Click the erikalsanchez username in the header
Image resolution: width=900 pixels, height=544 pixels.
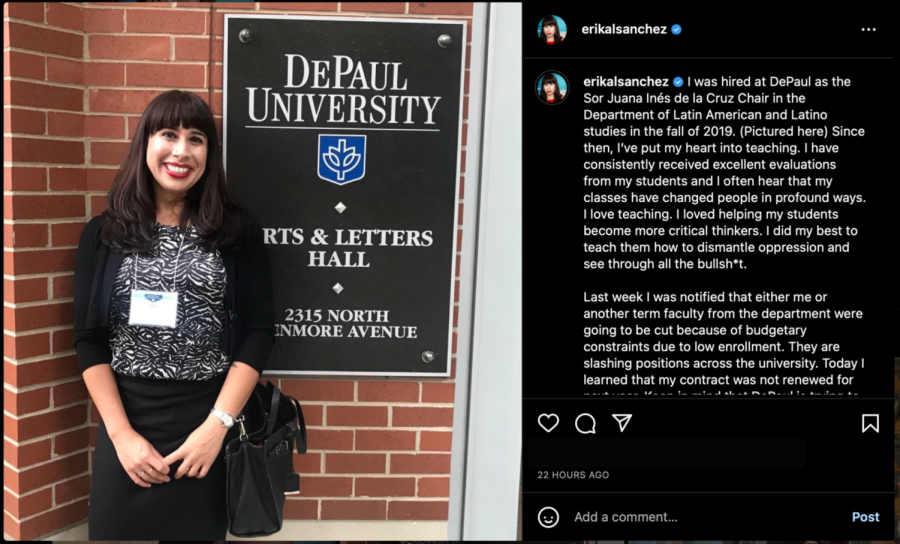point(624,29)
